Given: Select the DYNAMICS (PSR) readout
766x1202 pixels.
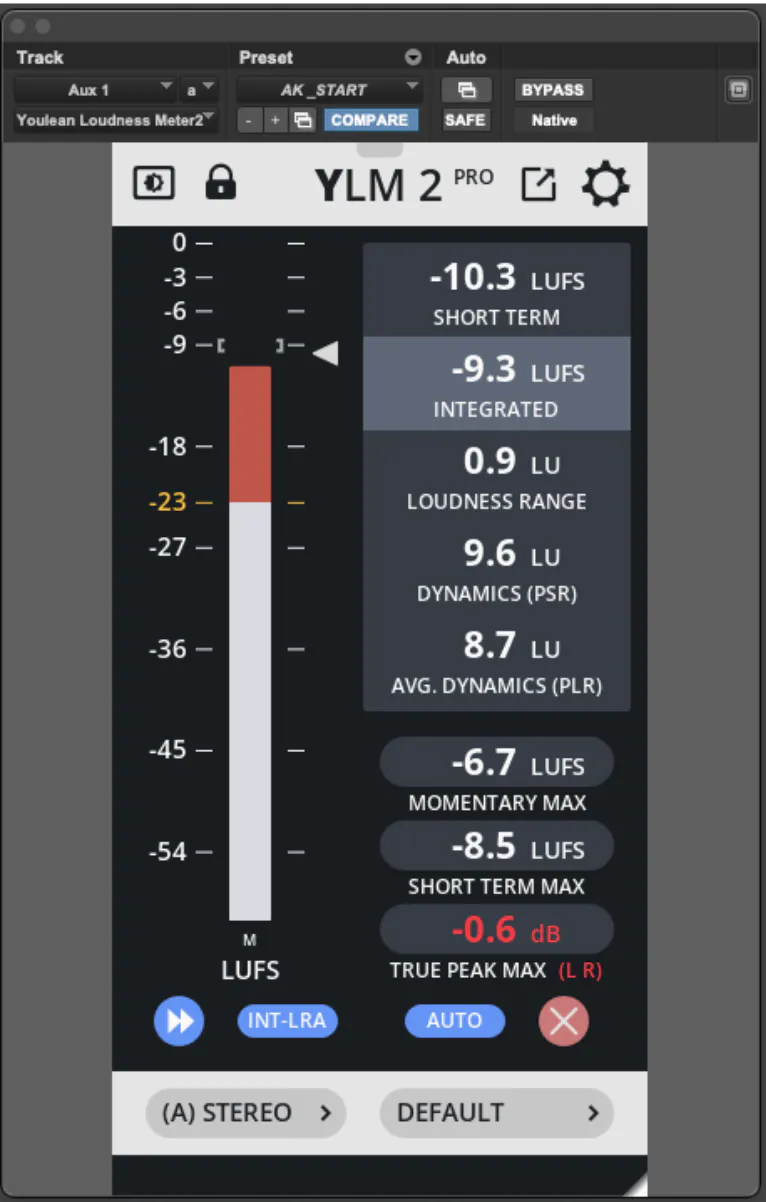Looking at the screenshot, I should pos(497,569).
